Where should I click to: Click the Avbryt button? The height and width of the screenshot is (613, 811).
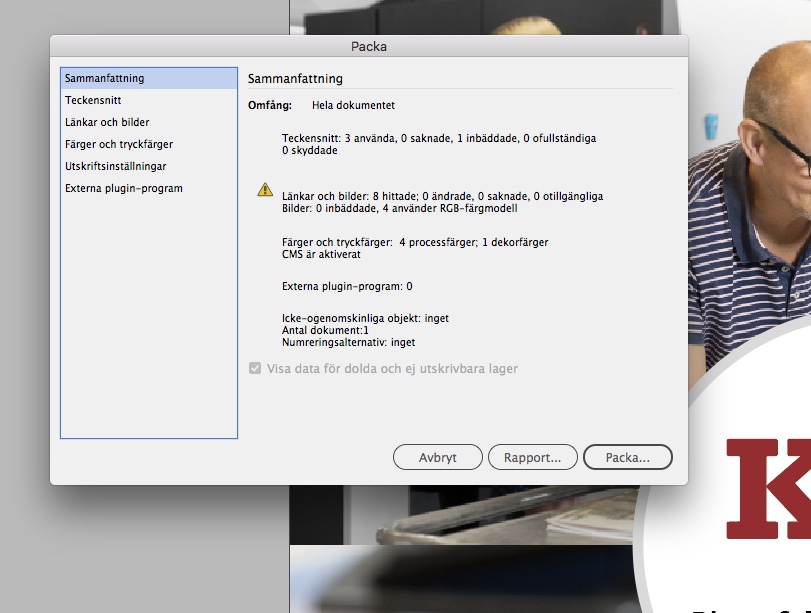click(438, 457)
